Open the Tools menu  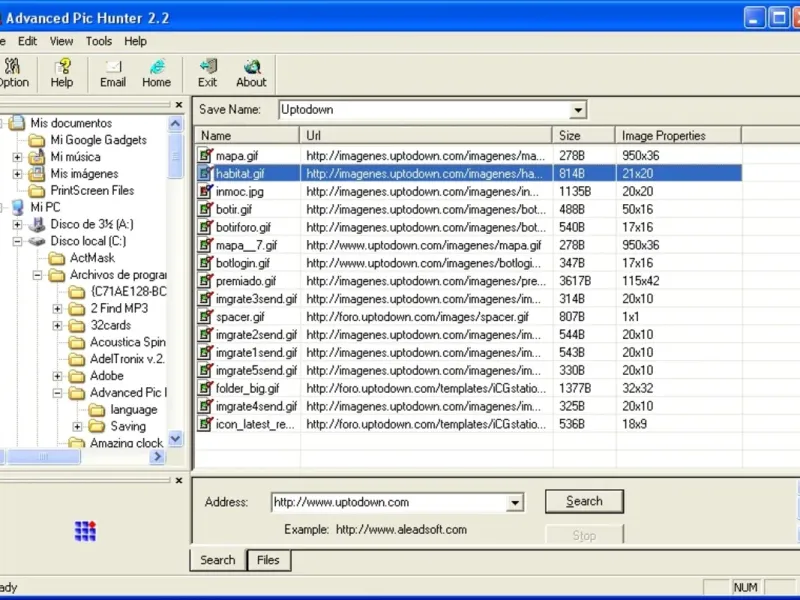[98, 41]
